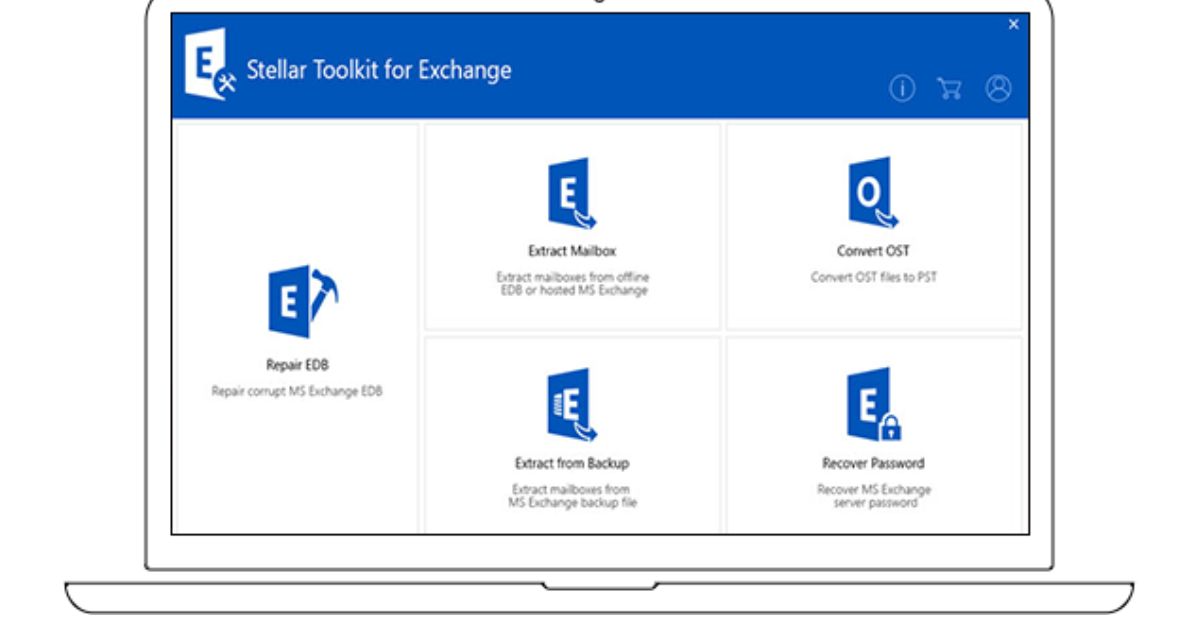Click the Convert OST files to PST description
Viewport: 1200px width, 628px height.
pyautogui.click(x=872, y=274)
